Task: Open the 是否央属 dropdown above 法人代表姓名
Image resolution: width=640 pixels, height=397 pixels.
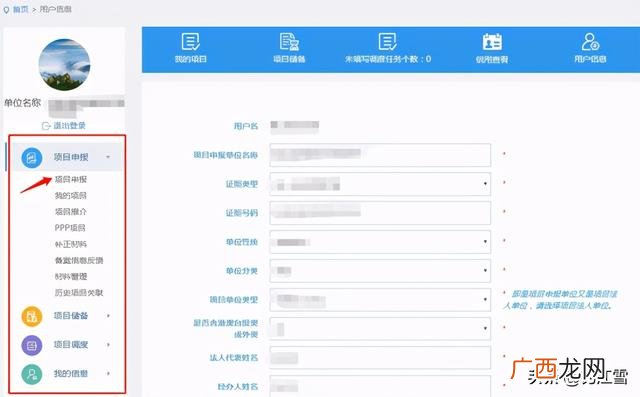Action: (380, 329)
